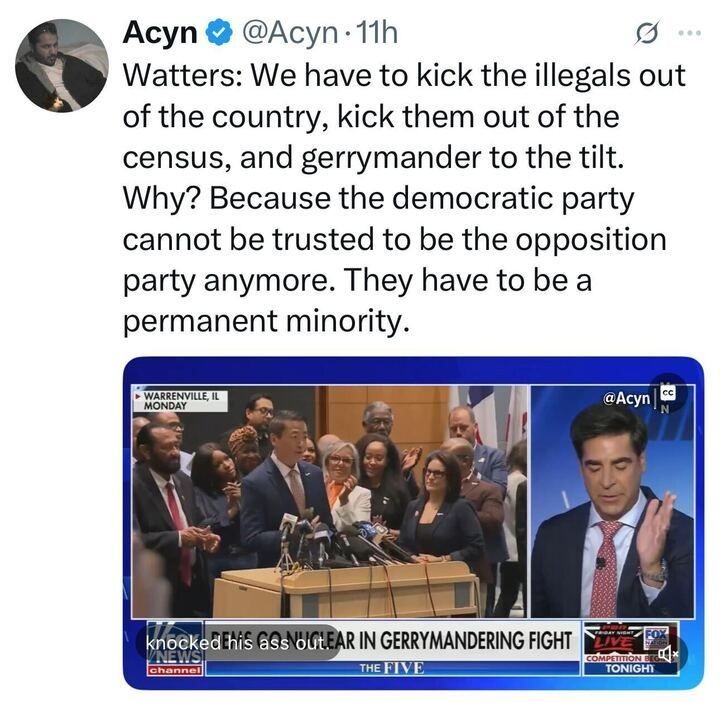720x703 pixels.
Task: Open Acyn's profile picture avatar
Action: 62,66
